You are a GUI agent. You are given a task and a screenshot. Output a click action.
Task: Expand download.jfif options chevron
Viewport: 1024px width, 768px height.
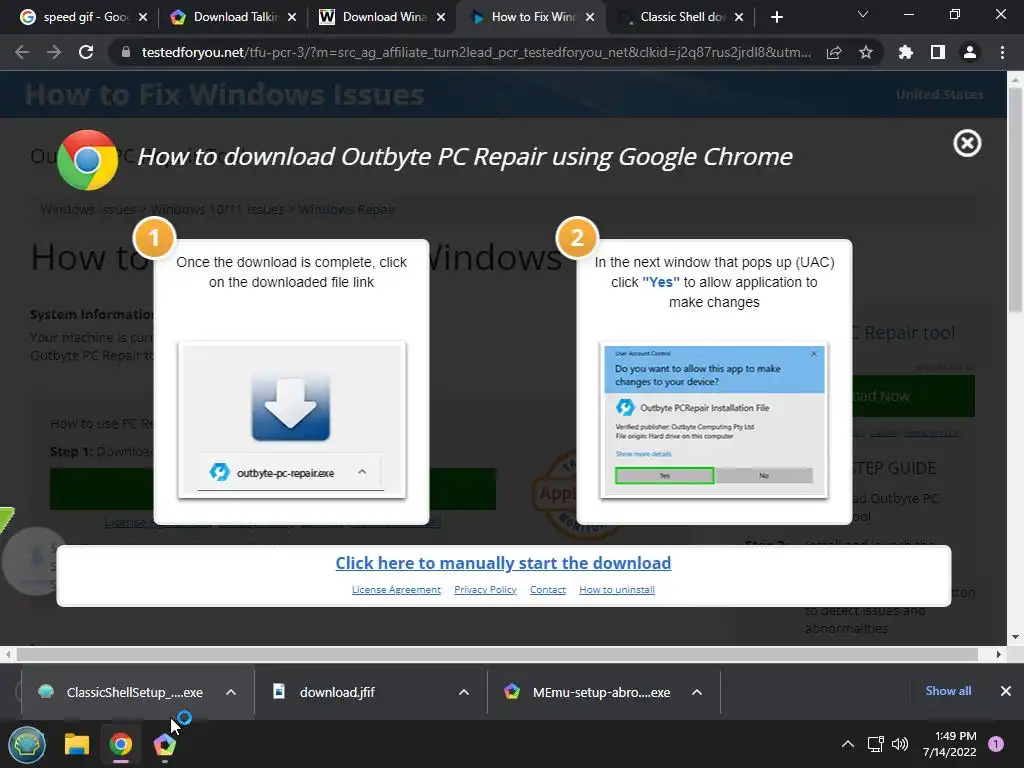click(x=464, y=692)
